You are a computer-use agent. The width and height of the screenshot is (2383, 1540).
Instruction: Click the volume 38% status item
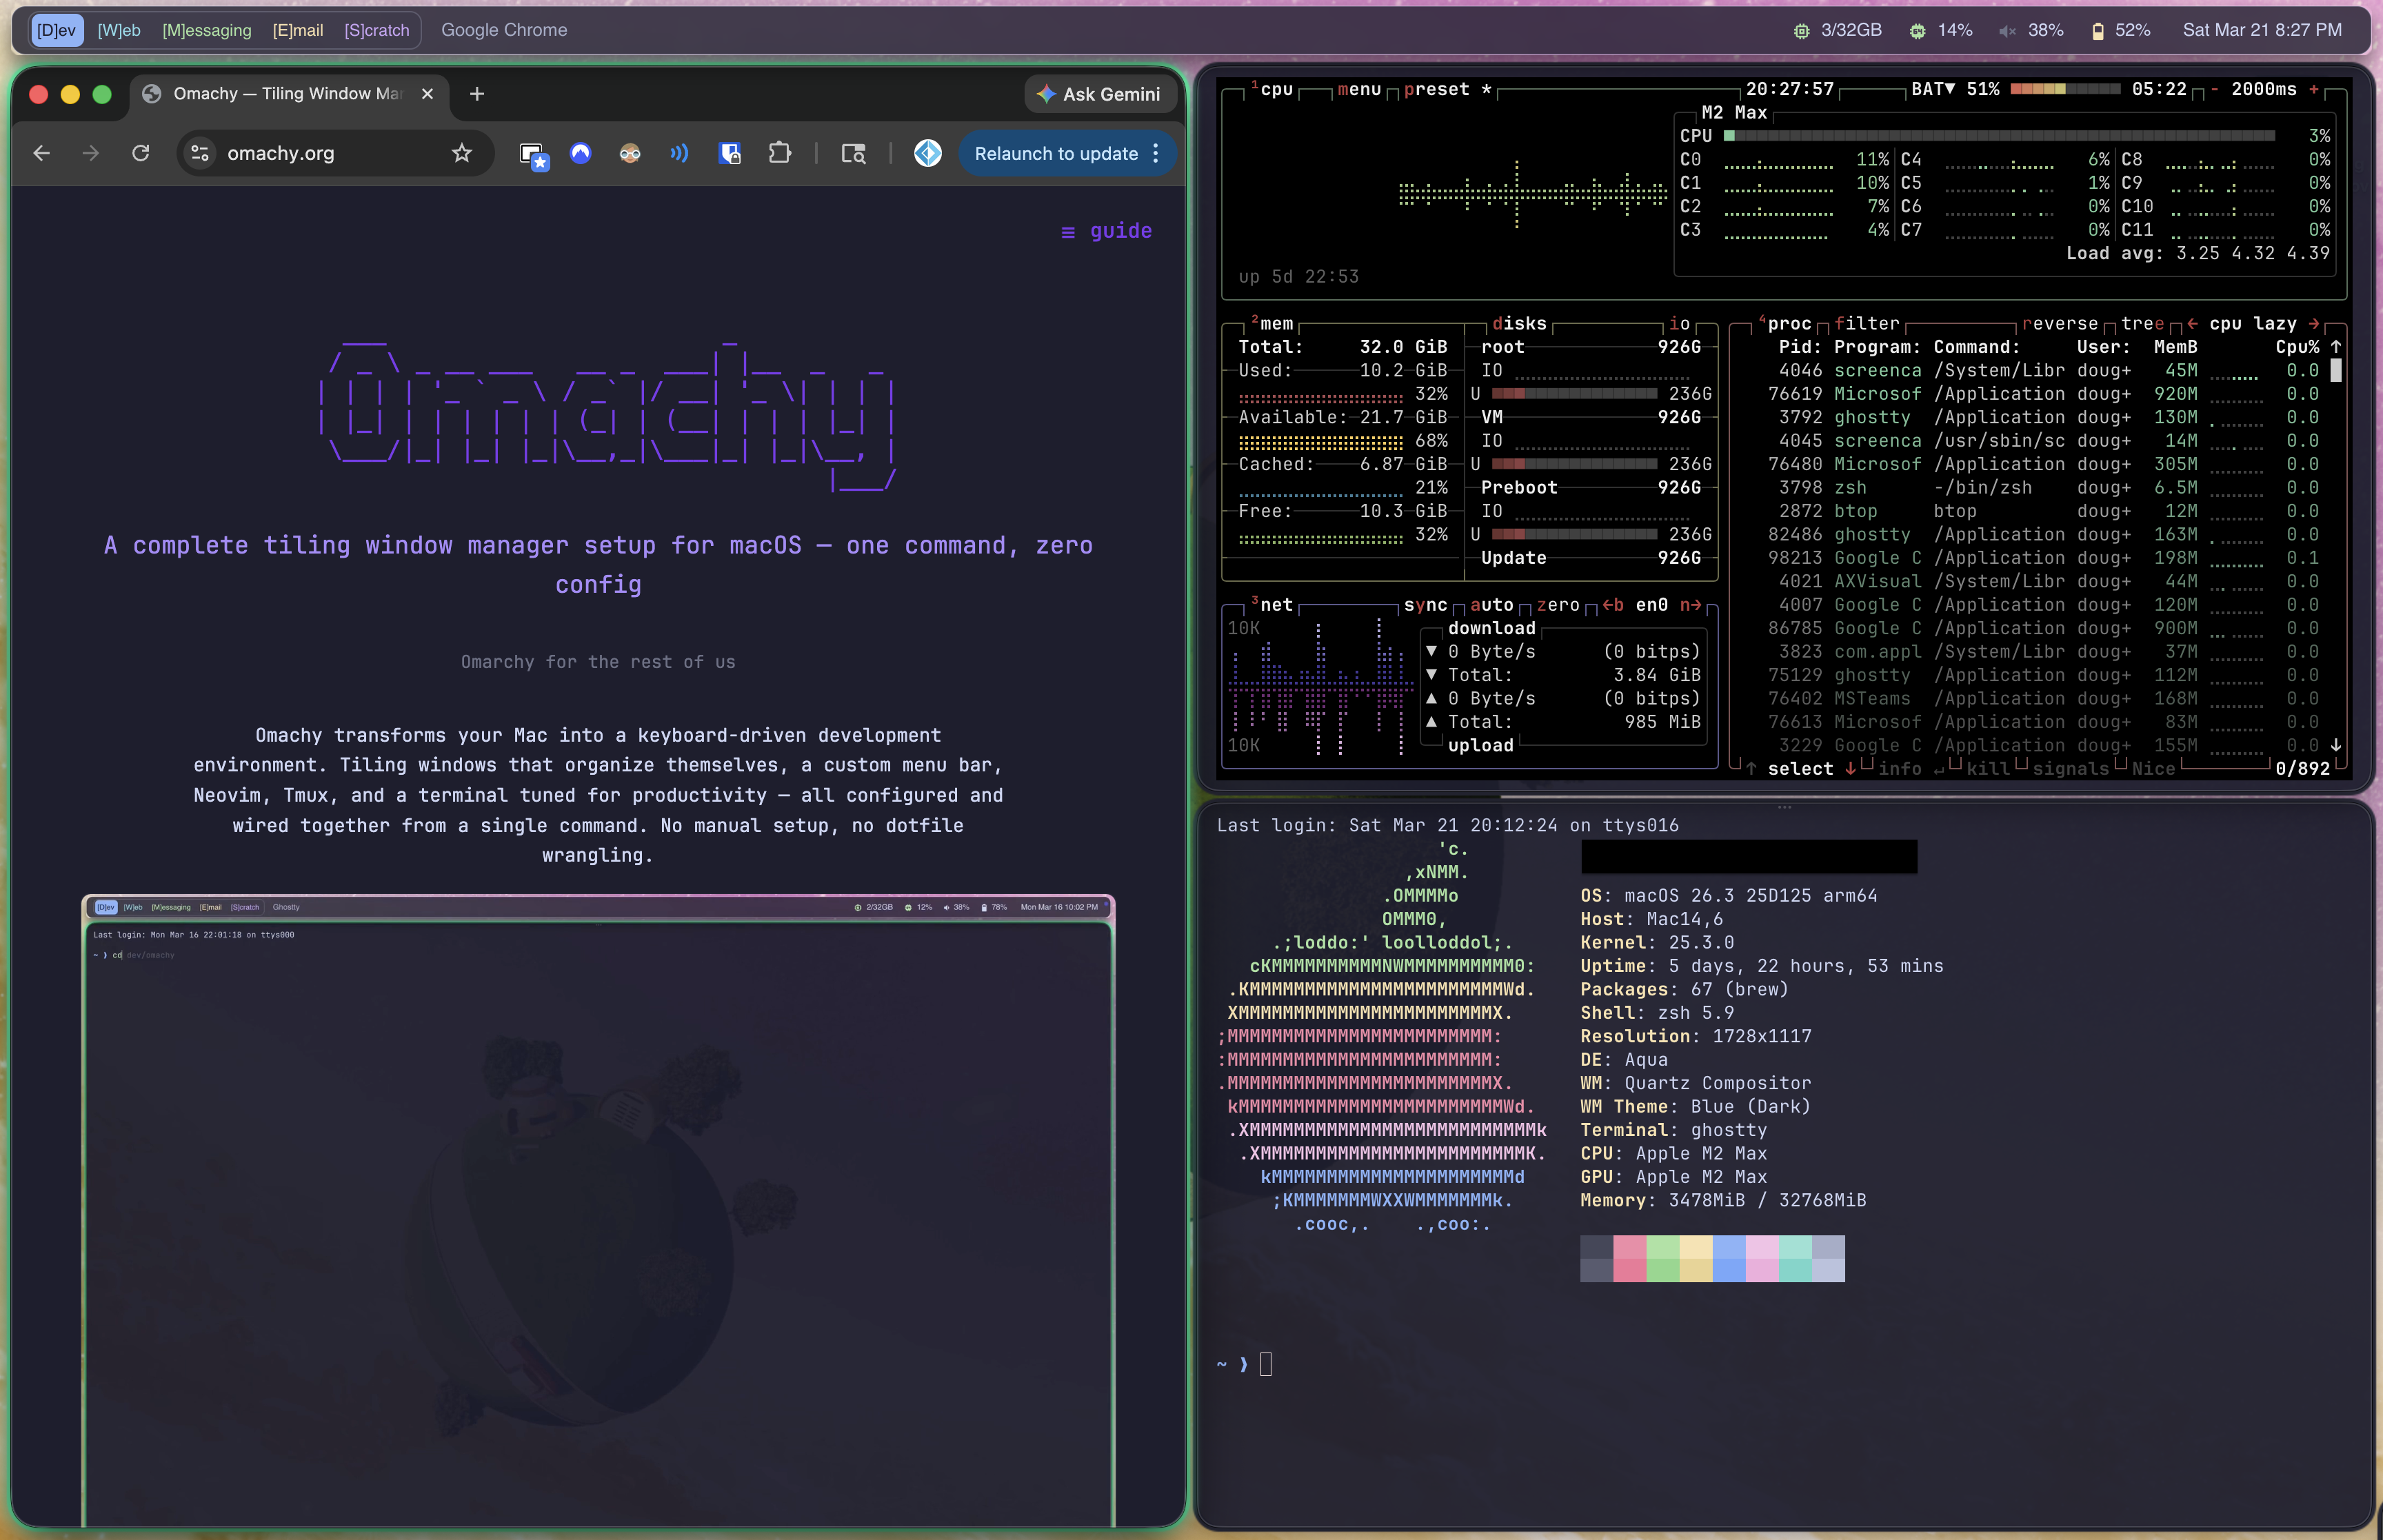tap(2031, 30)
